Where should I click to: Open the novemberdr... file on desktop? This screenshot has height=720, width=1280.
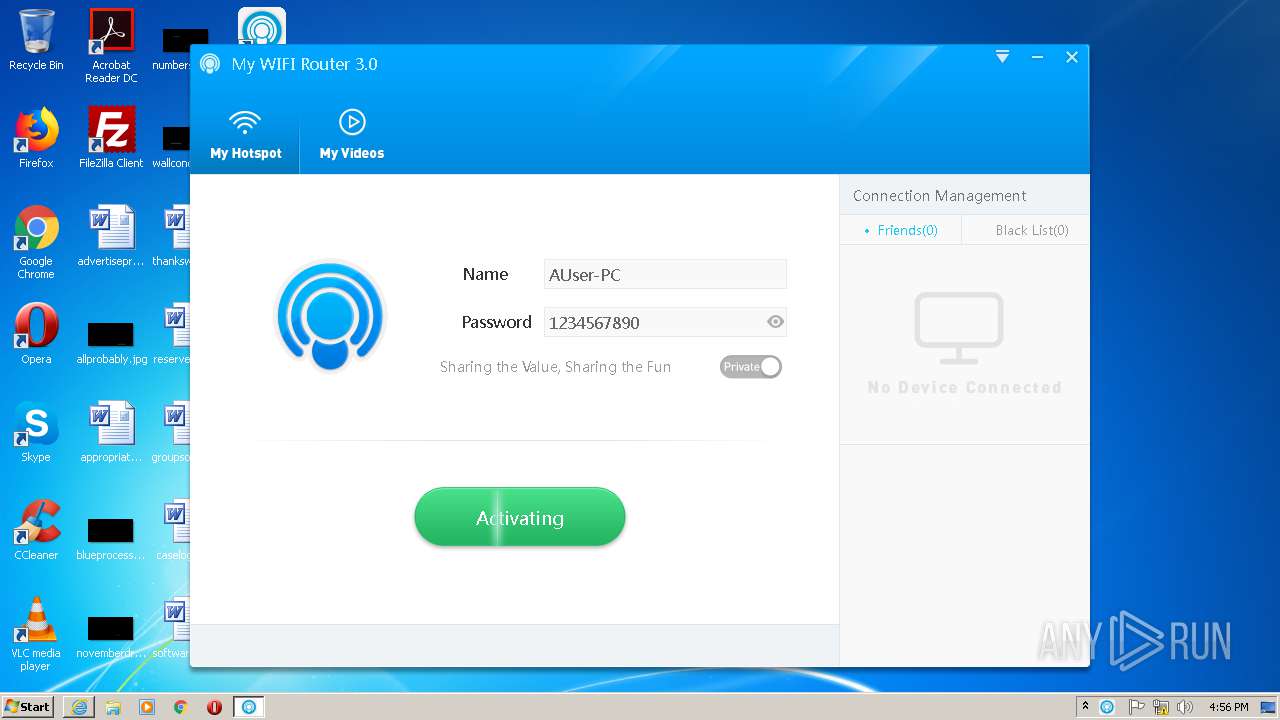click(x=111, y=635)
